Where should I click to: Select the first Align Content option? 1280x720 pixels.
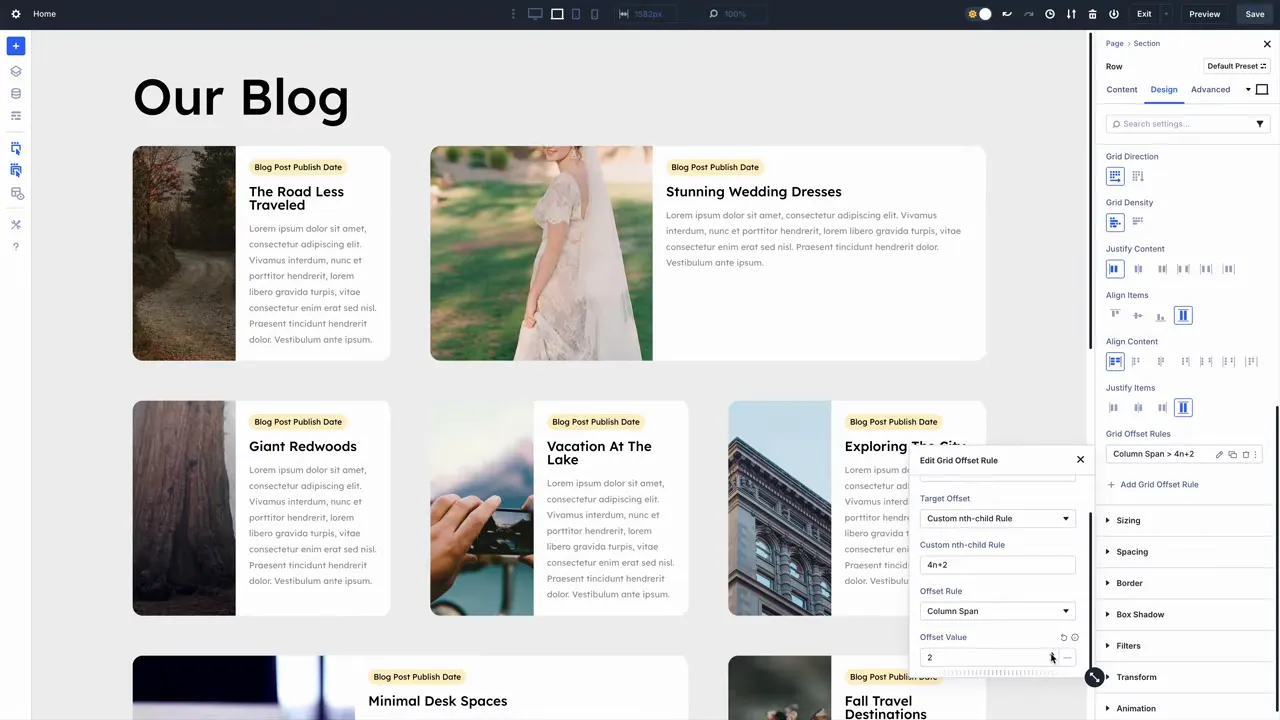(x=1115, y=361)
